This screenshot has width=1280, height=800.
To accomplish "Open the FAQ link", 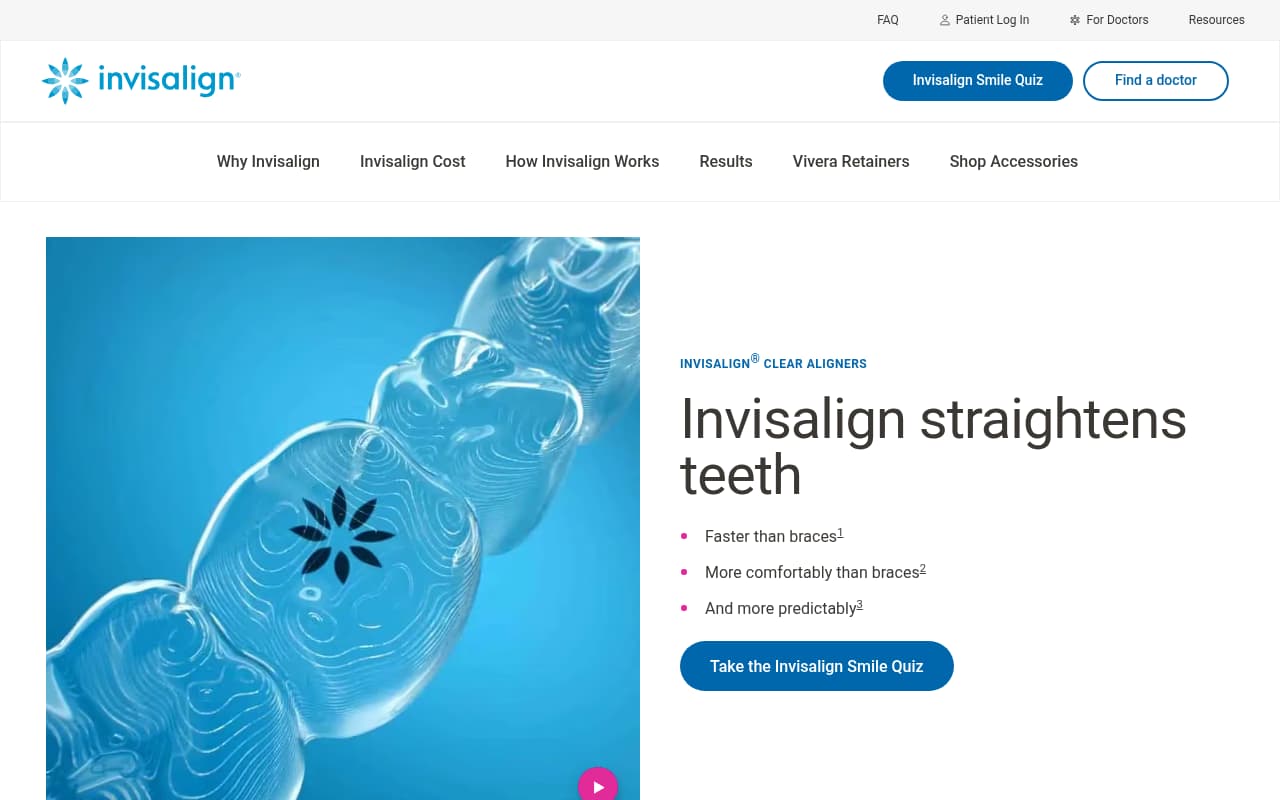I will pos(888,20).
